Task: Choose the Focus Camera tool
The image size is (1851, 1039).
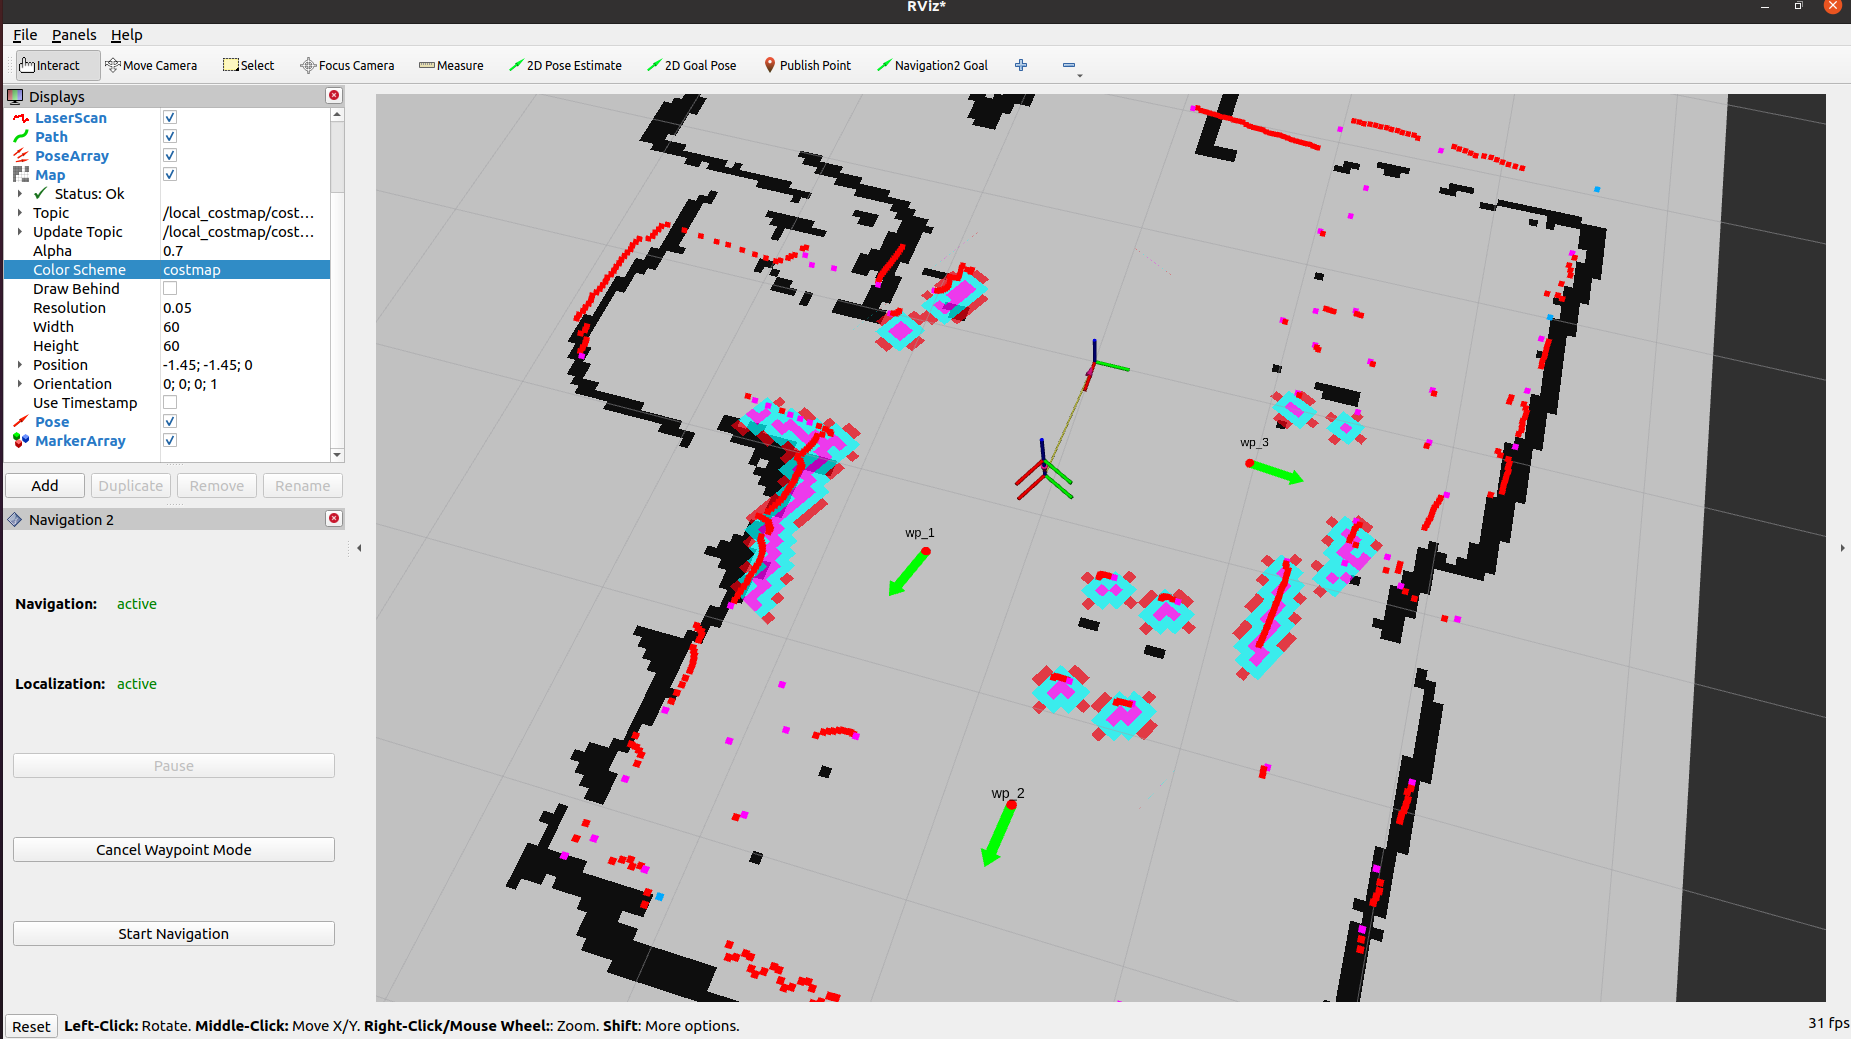Action: tap(347, 66)
